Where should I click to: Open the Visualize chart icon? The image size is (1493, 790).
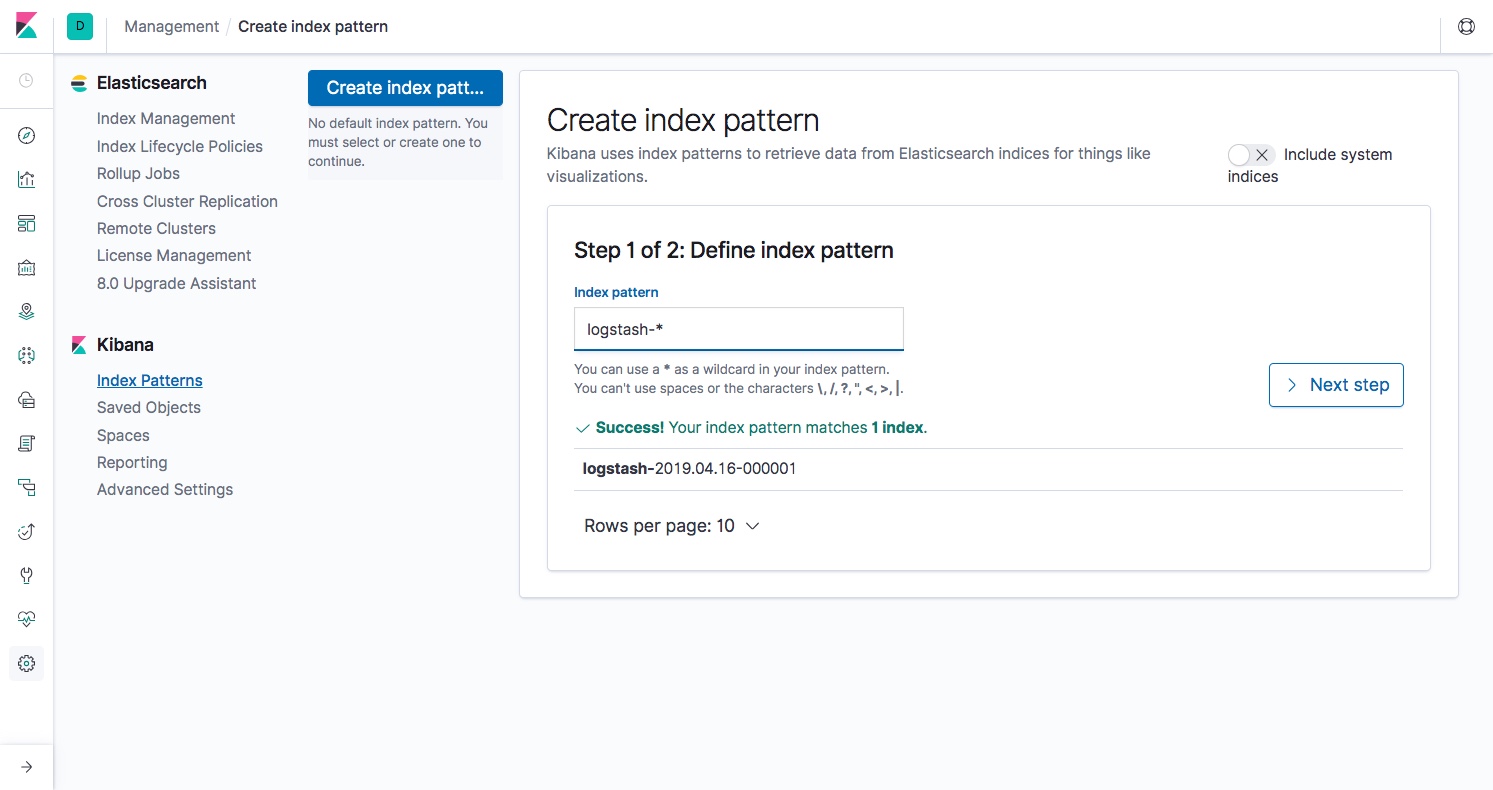(27, 180)
